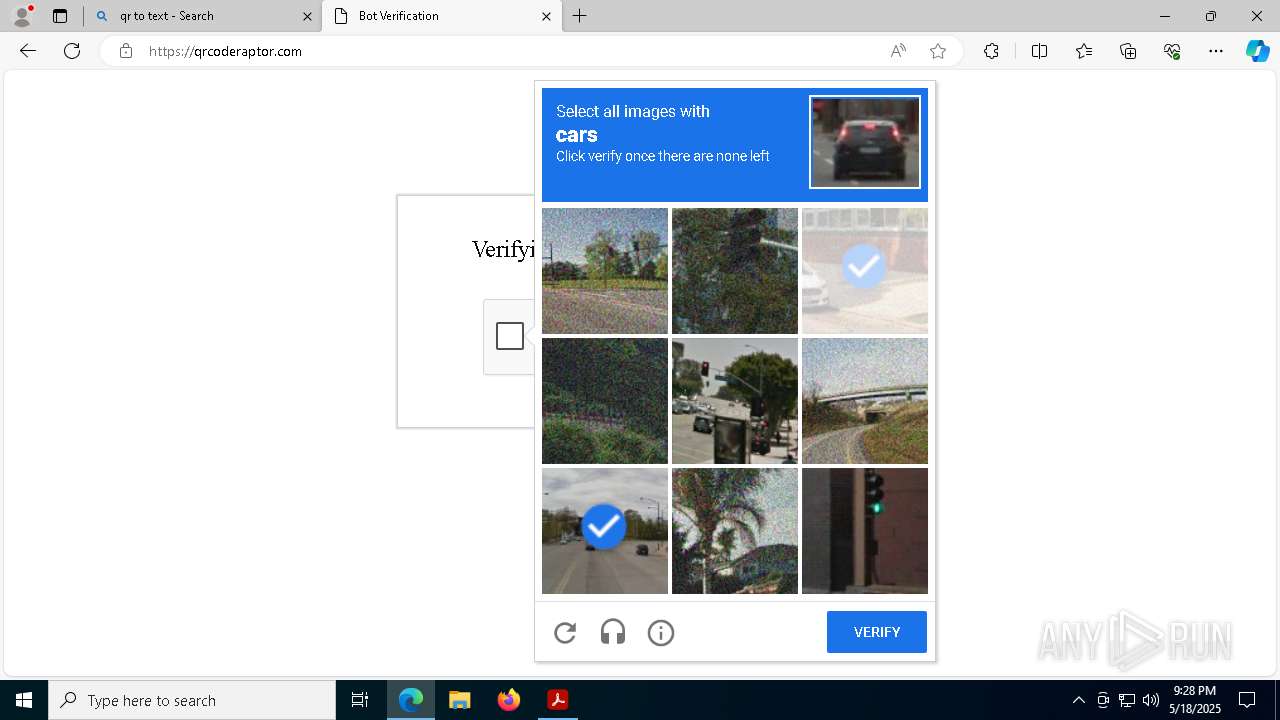Reload the captcha challenge images
This screenshot has width=1280, height=720.
565,632
